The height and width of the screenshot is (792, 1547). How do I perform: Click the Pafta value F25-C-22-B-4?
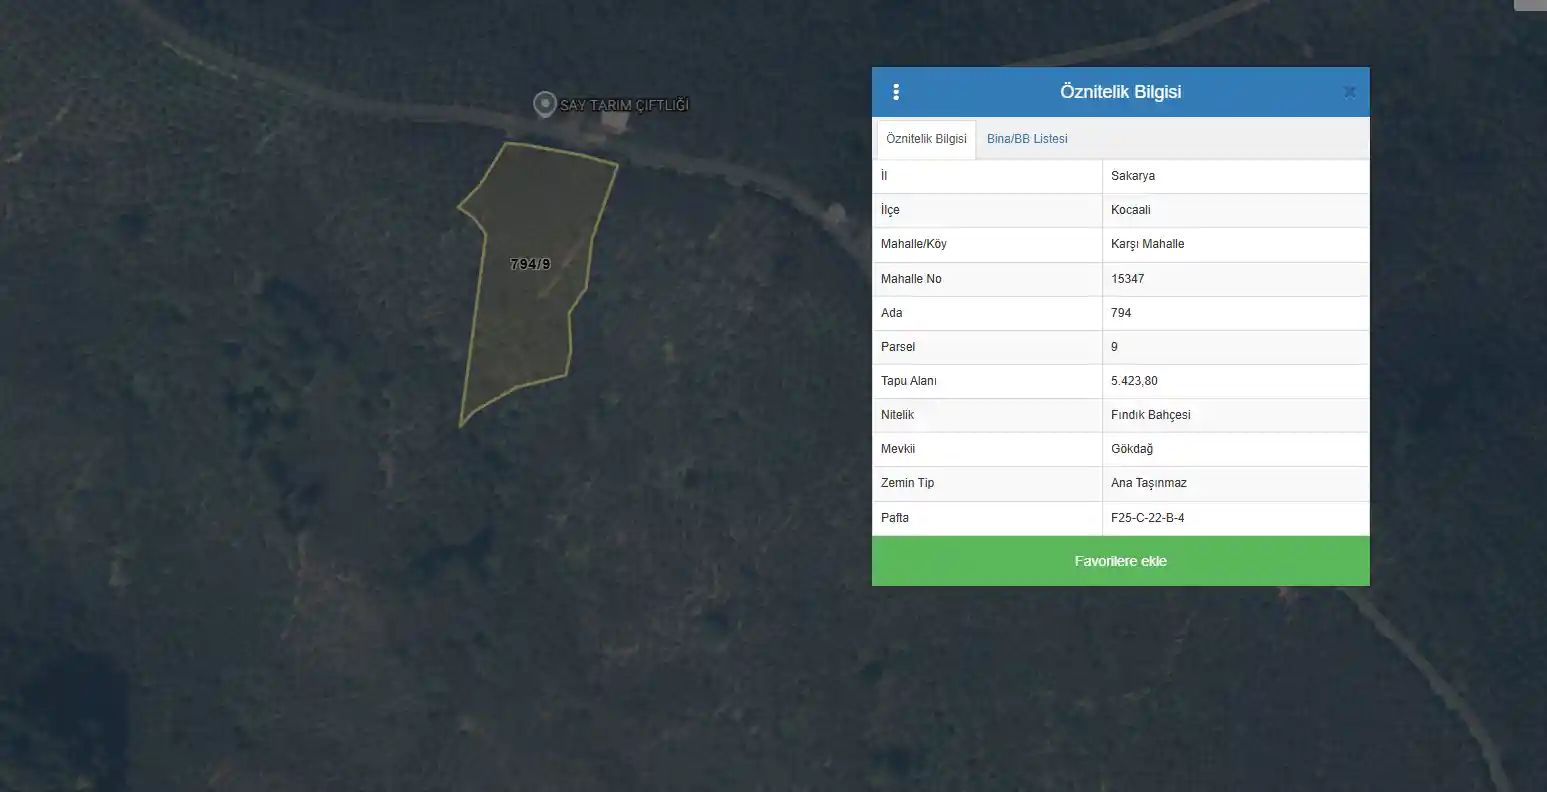pyautogui.click(x=1148, y=518)
